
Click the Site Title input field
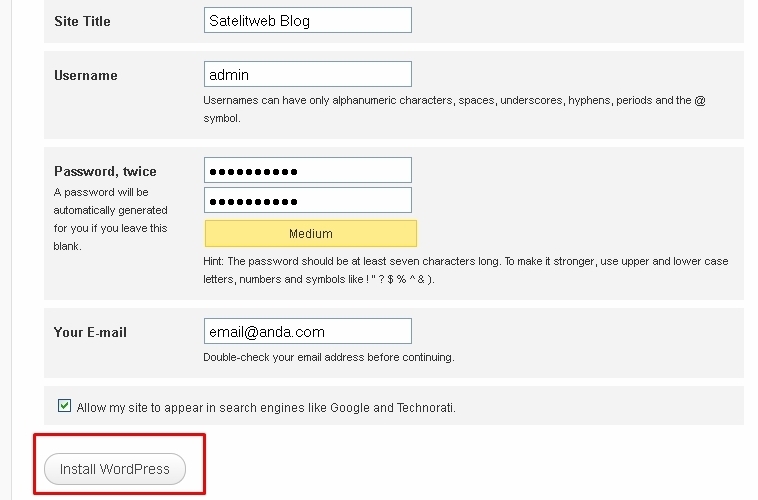coord(308,20)
